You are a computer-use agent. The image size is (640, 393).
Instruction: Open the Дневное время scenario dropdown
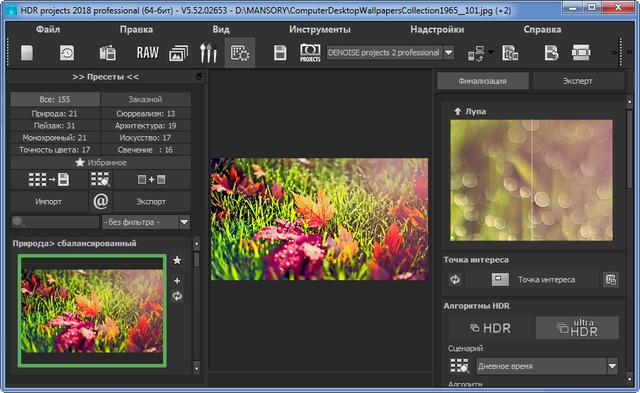(x=612, y=366)
